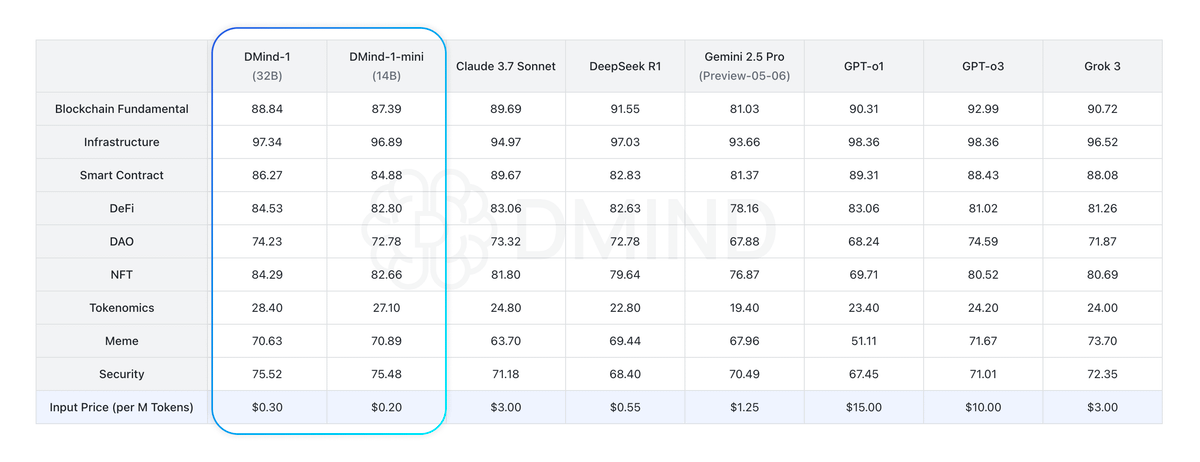1200x462 pixels.
Task: Click the 97.03 Infrastructure cell
Action: point(625,142)
